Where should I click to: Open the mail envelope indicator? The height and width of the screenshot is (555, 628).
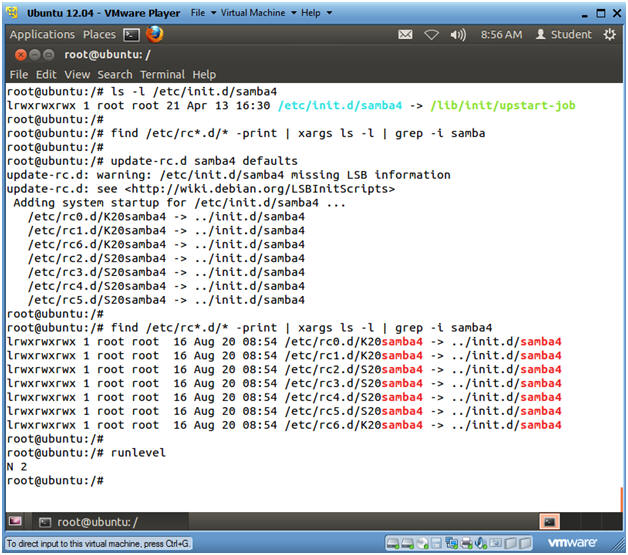[x=405, y=35]
